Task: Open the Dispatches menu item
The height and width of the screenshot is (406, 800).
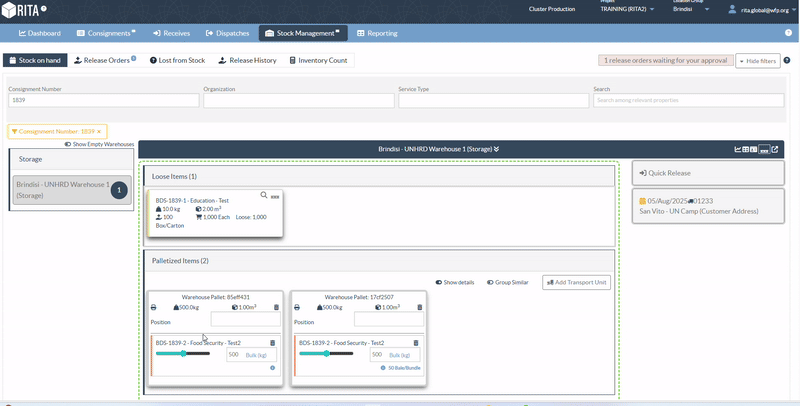Action: [228, 33]
